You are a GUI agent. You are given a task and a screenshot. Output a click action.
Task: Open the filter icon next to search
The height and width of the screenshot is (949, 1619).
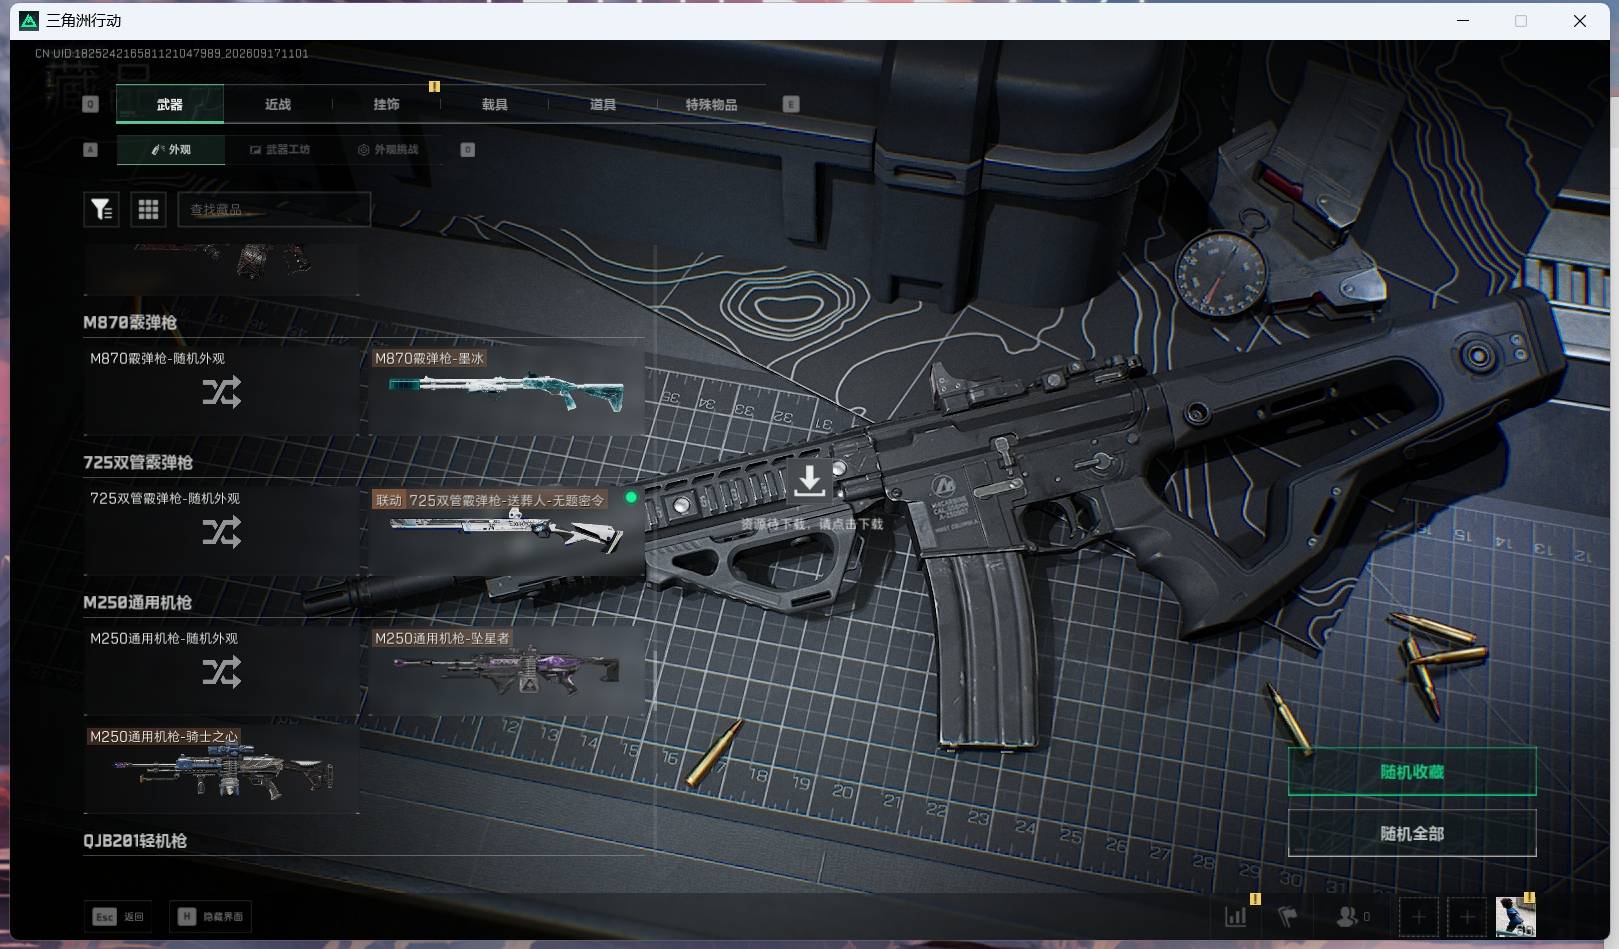[x=101, y=209]
